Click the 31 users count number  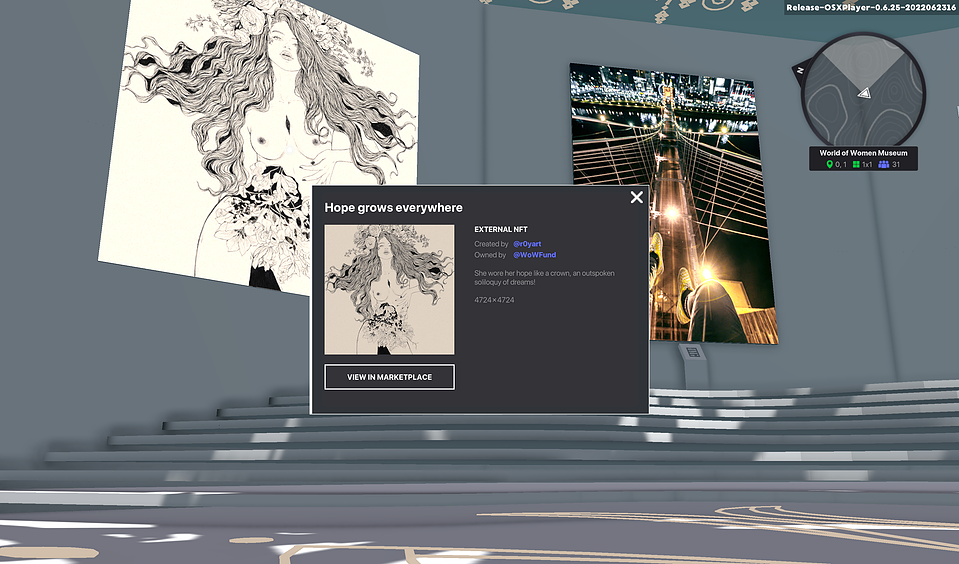click(x=896, y=165)
